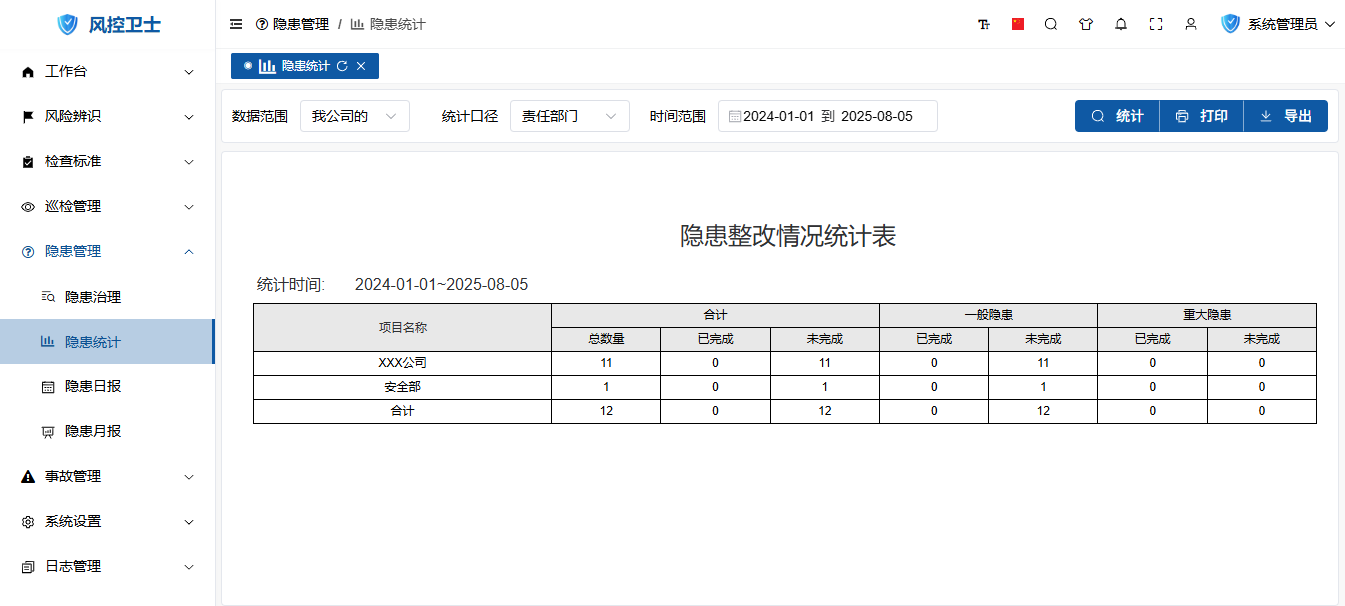The height and width of the screenshot is (606, 1345).
Task: Open the 统计口径 dropdown
Action: pyautogui.click(x=569, y=116)
